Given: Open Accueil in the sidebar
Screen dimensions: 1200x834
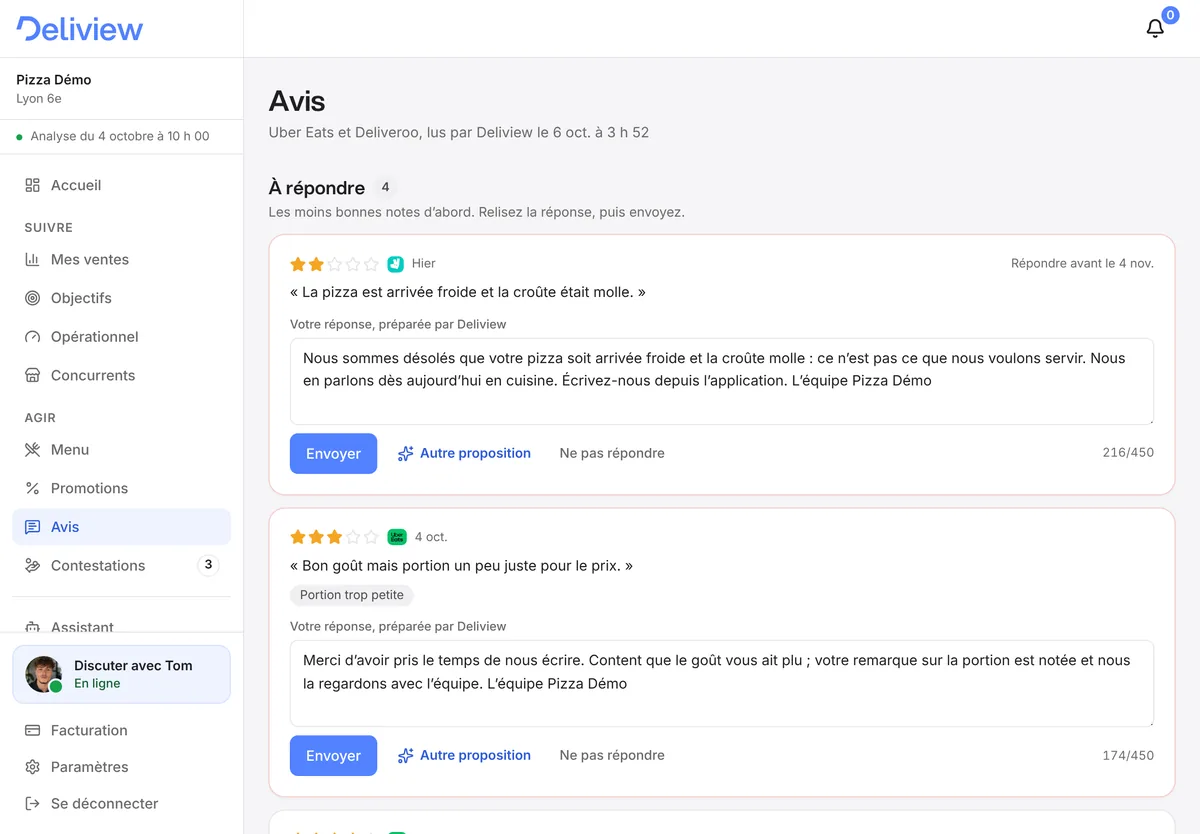Looking at the screenshot, I should click(x=121, y=185).
